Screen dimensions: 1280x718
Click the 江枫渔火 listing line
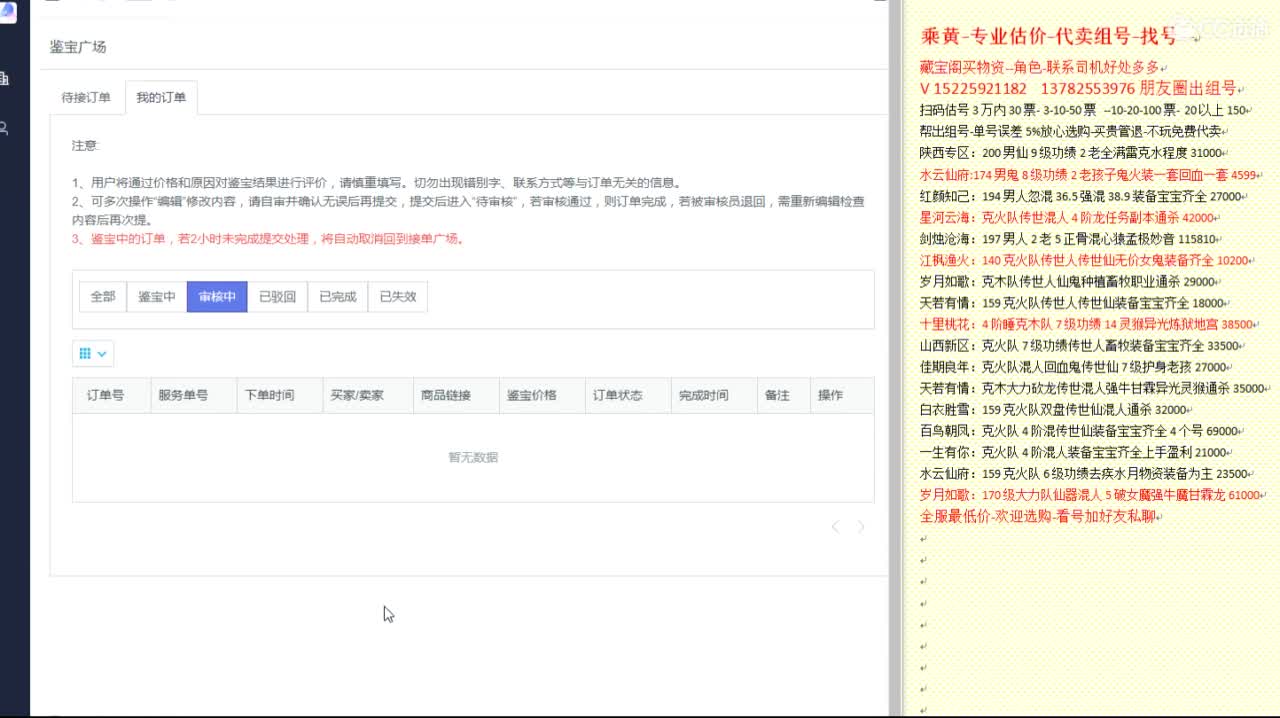[x=1085, y=260]
